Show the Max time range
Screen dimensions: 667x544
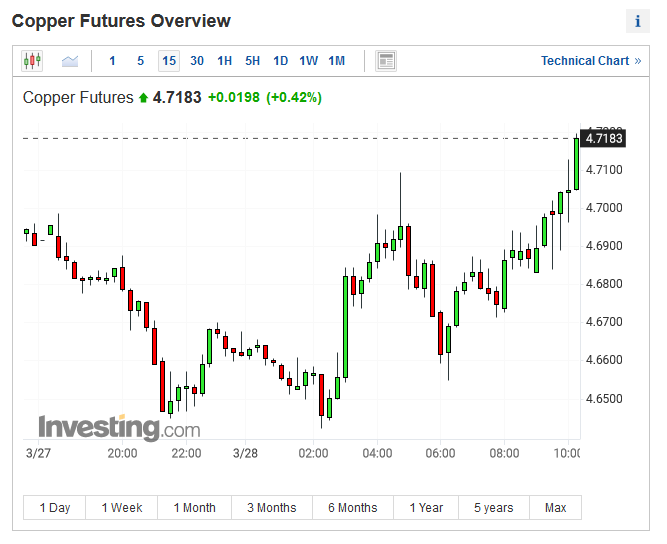556,508
